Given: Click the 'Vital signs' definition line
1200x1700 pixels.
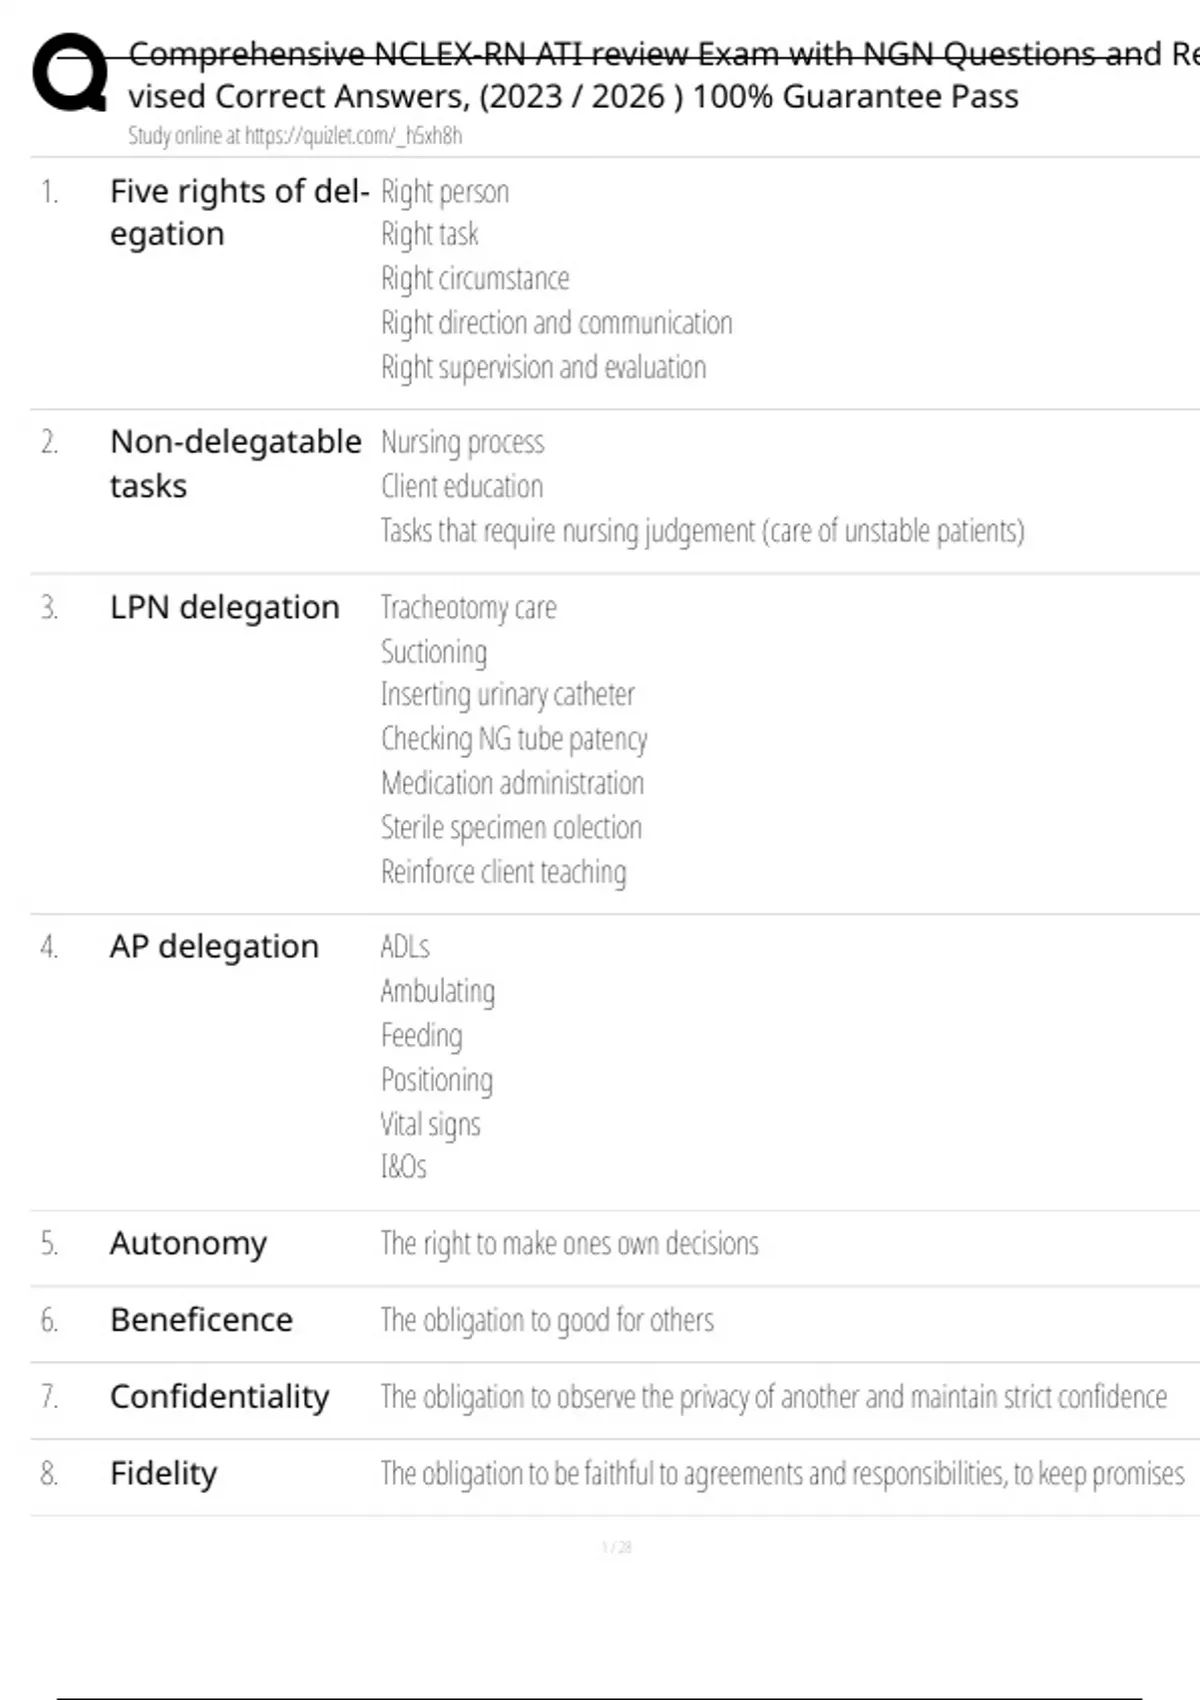Looking at the screenshot, I should click(x=430, y=1125).
